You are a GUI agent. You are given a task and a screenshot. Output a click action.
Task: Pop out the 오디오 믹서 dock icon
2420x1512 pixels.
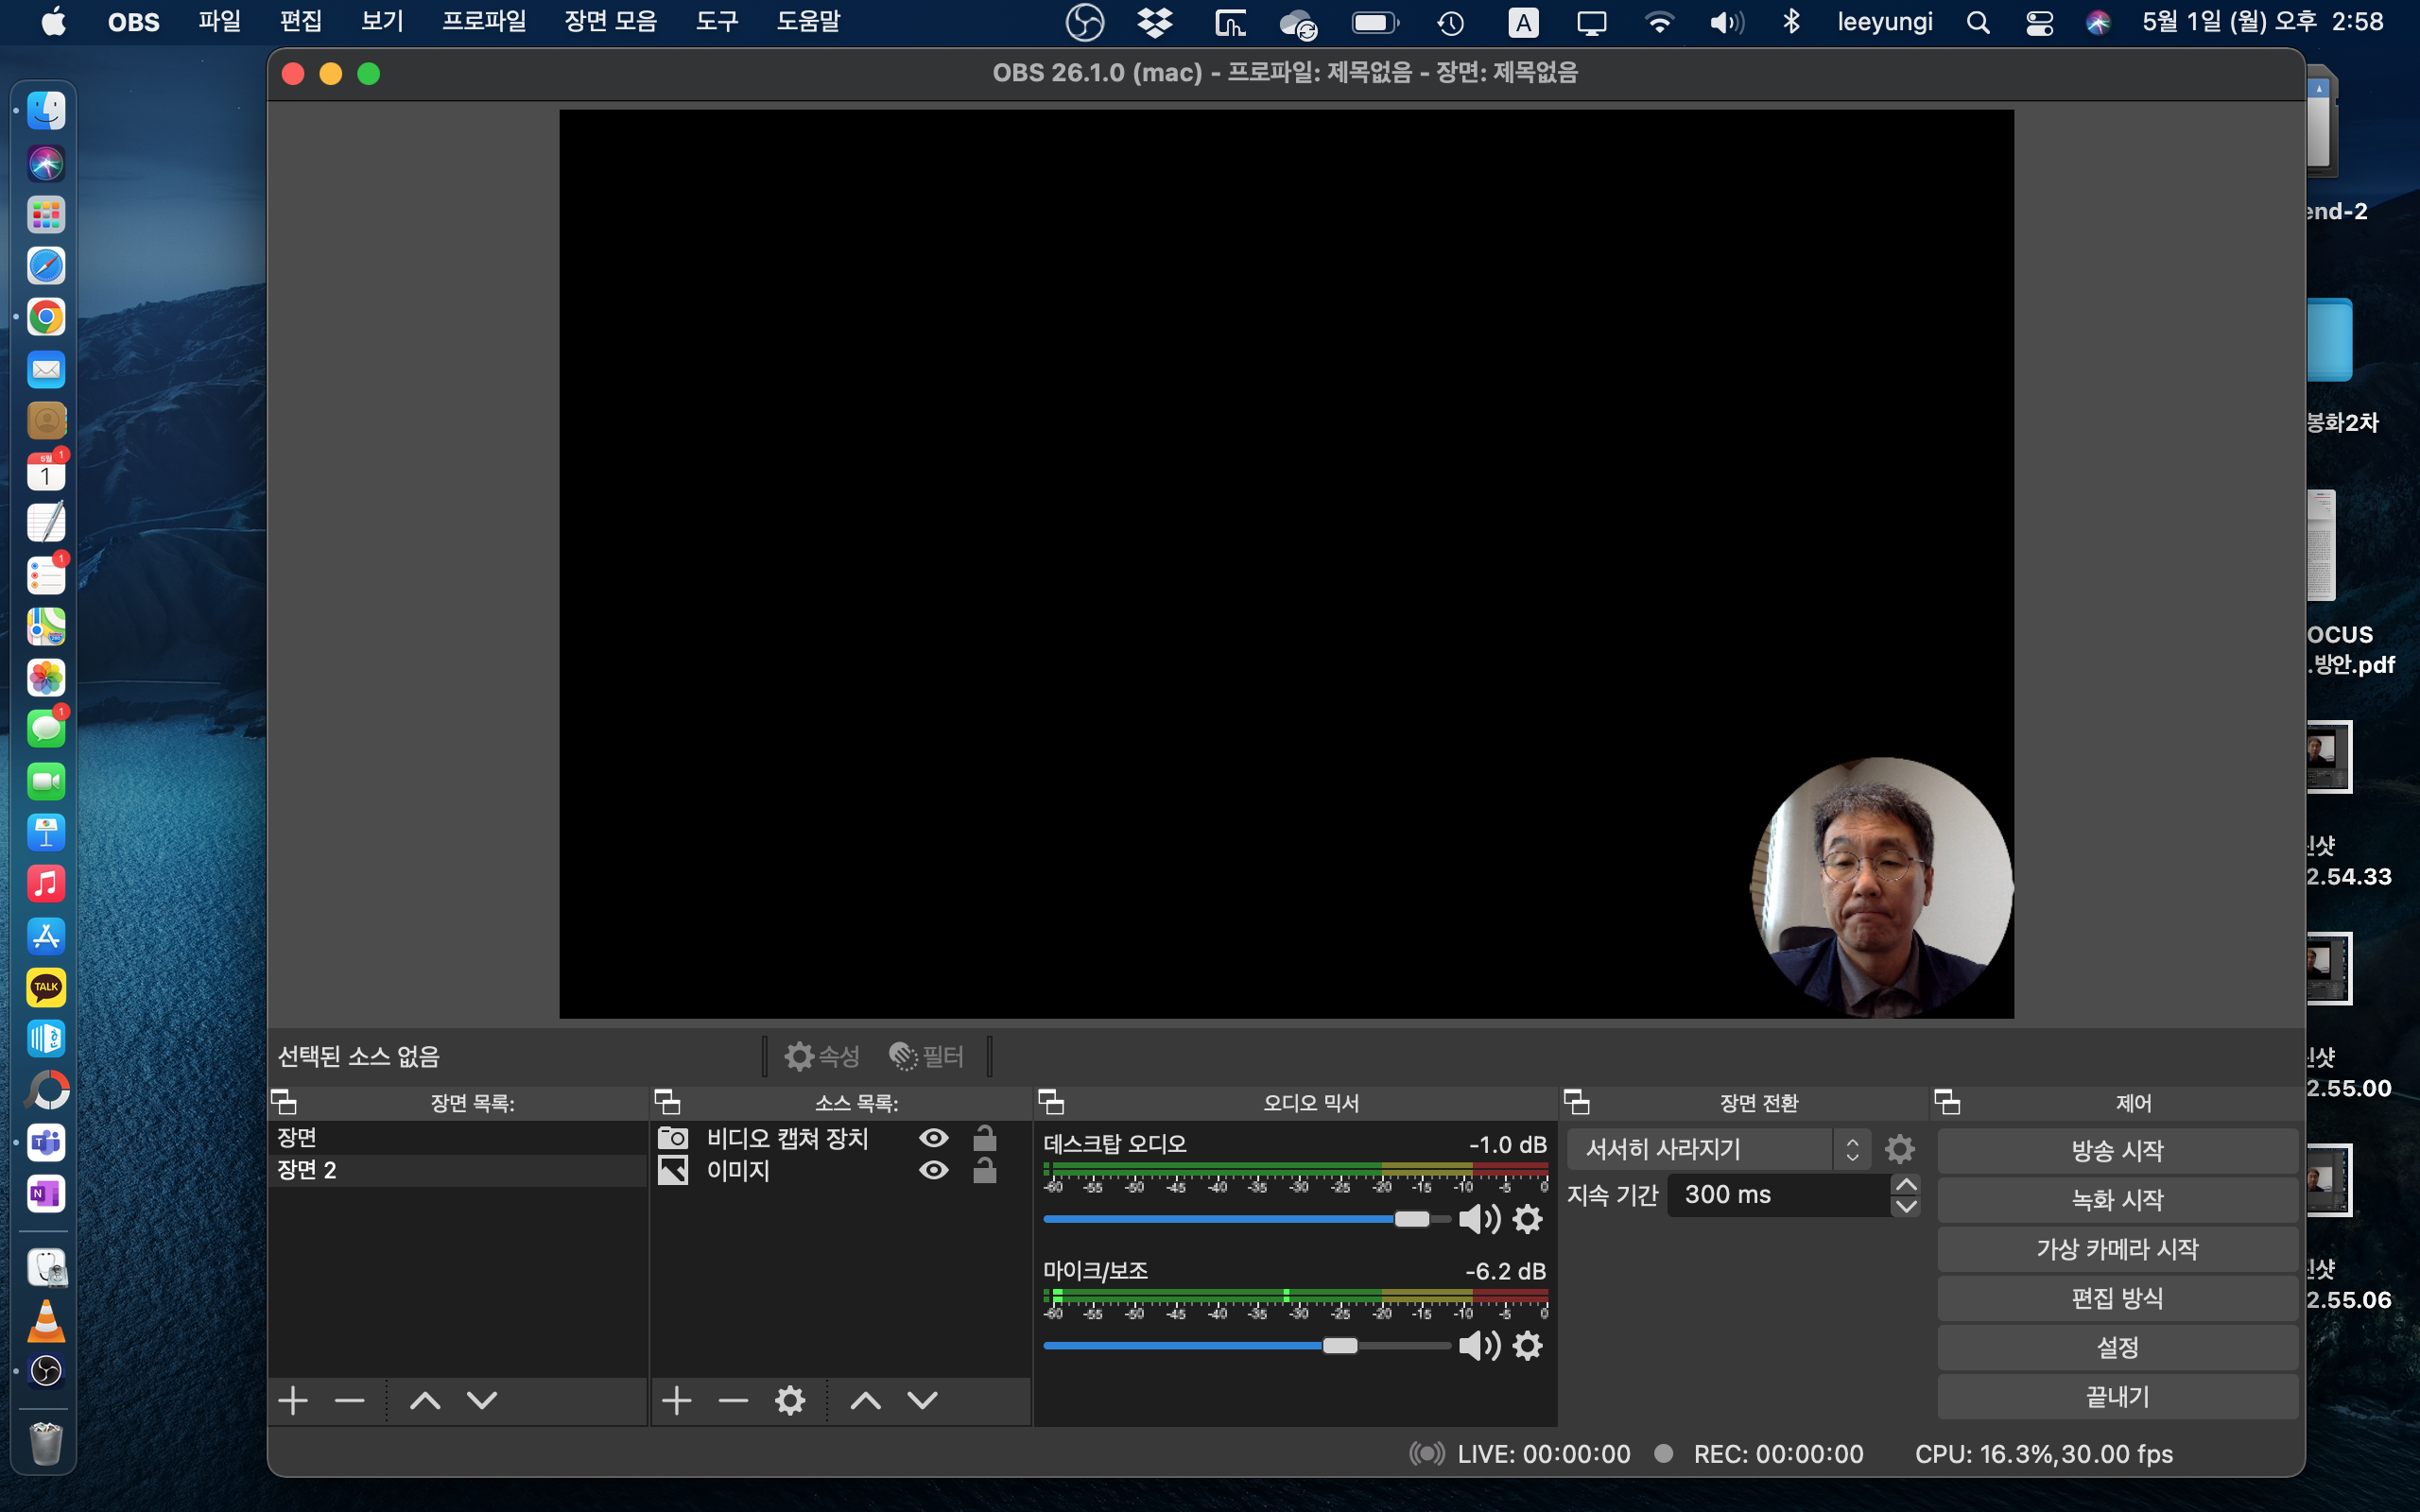[x=1051, y=1102]
